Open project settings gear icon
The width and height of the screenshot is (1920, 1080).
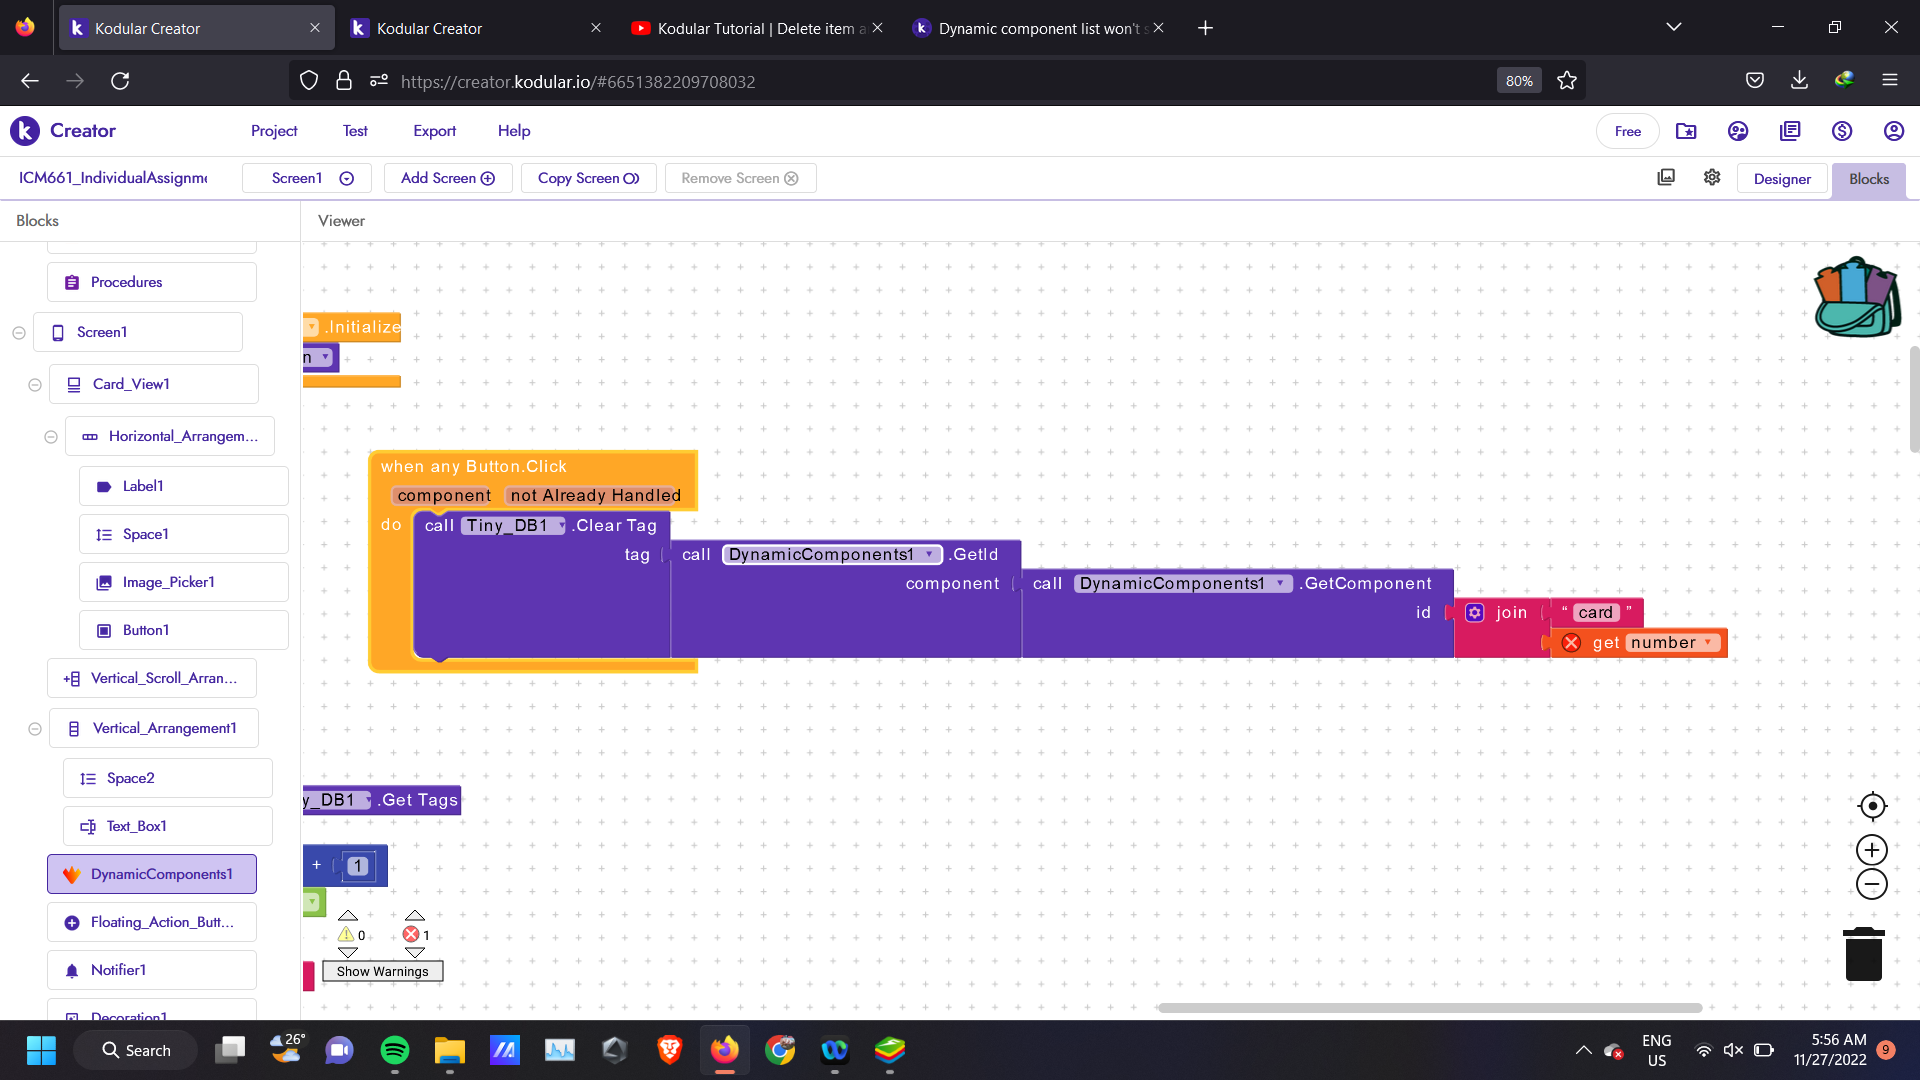pyautogui.click(x=1712, y=177)
